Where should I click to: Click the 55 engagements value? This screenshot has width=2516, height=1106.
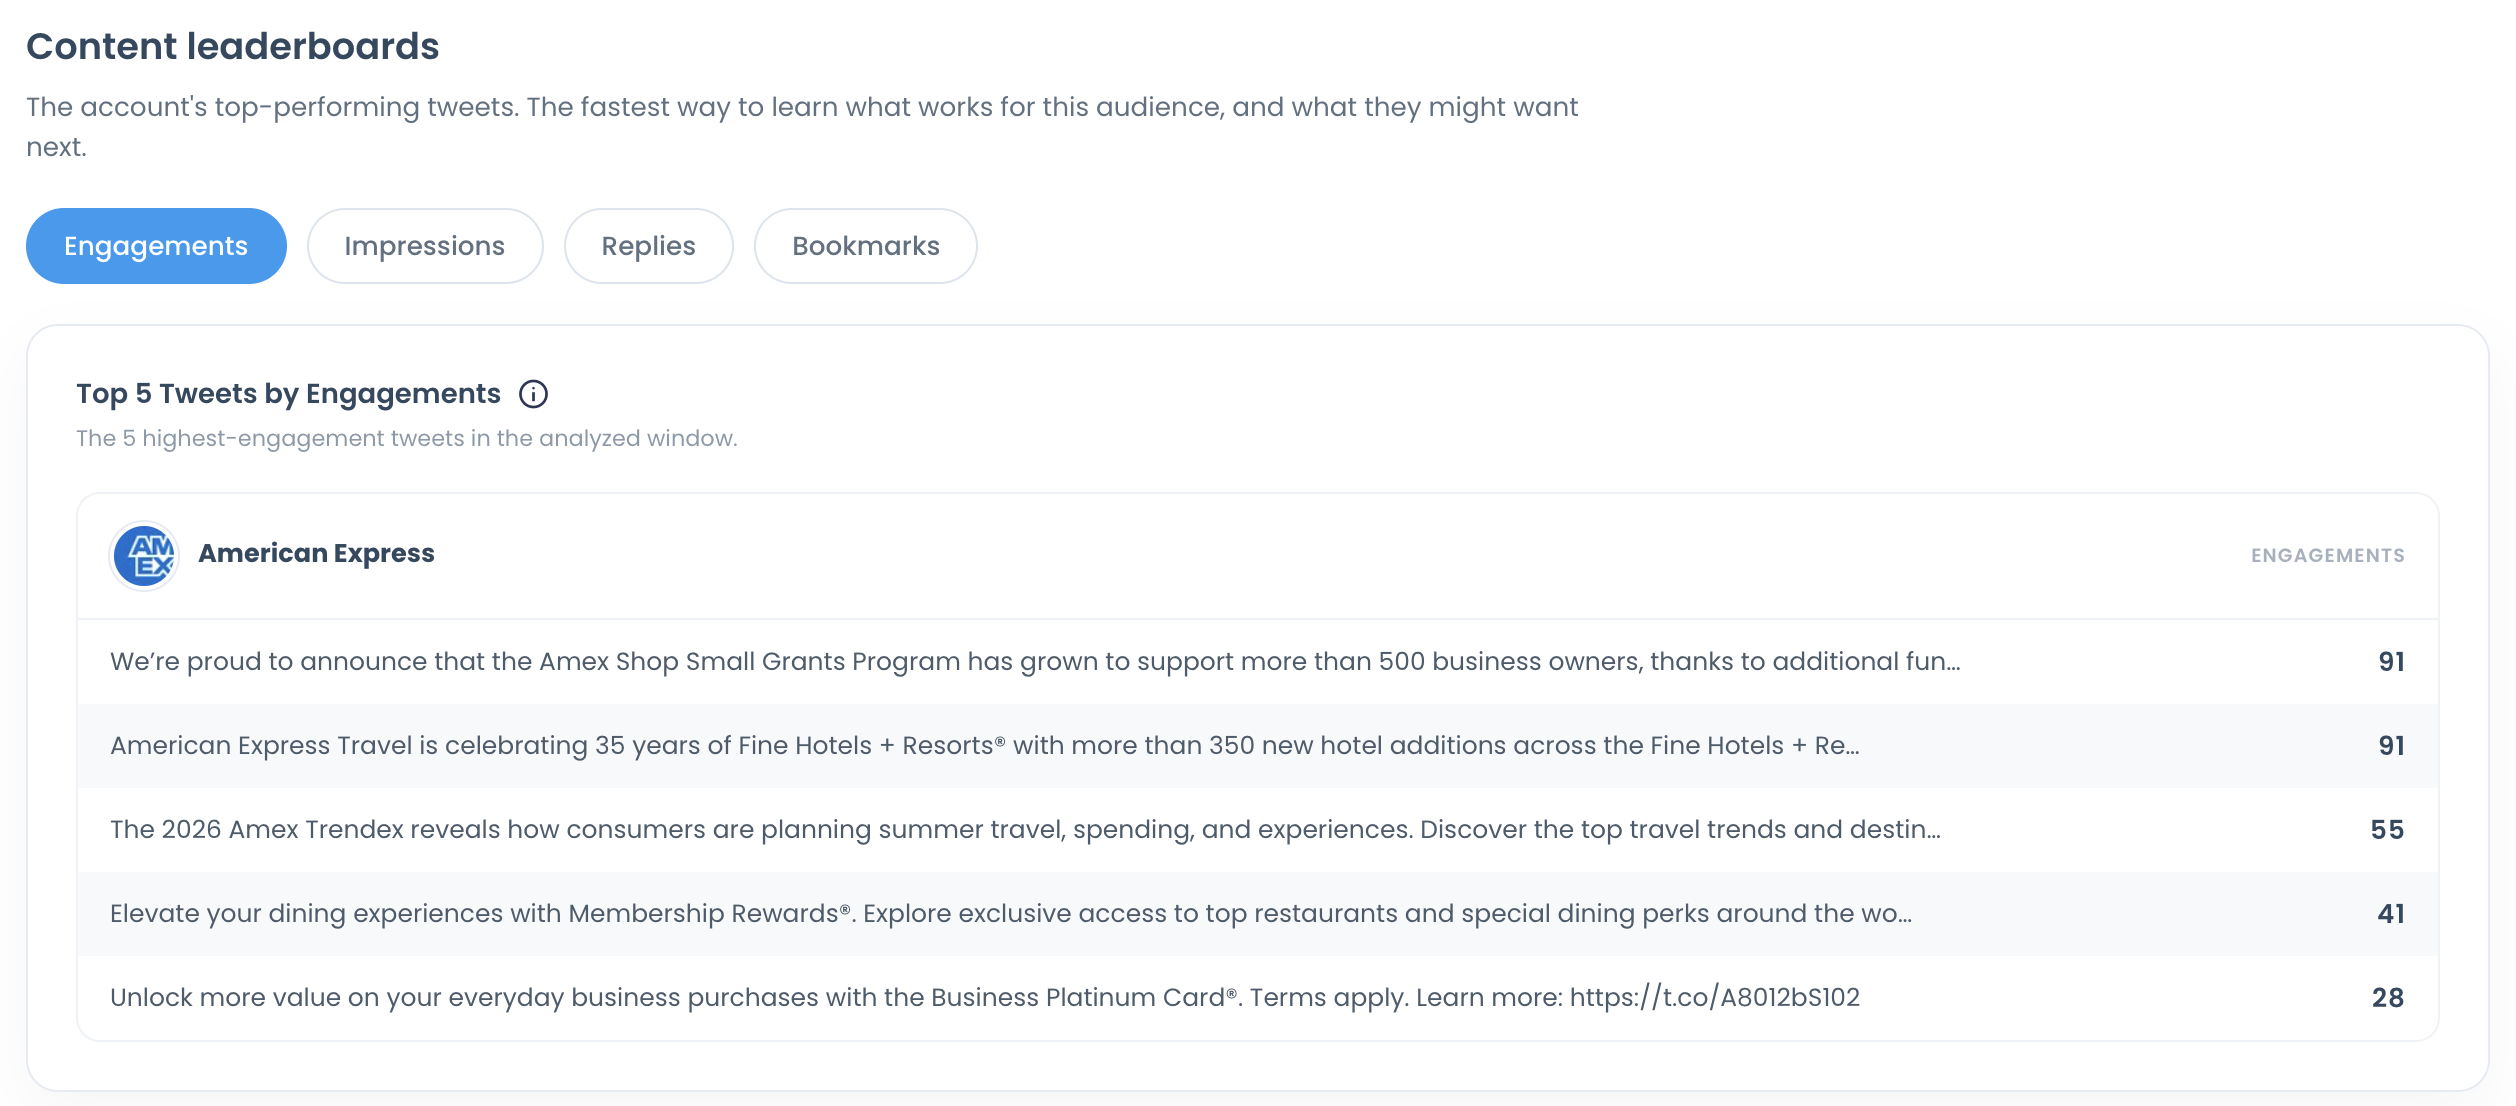click(2387, 830)
